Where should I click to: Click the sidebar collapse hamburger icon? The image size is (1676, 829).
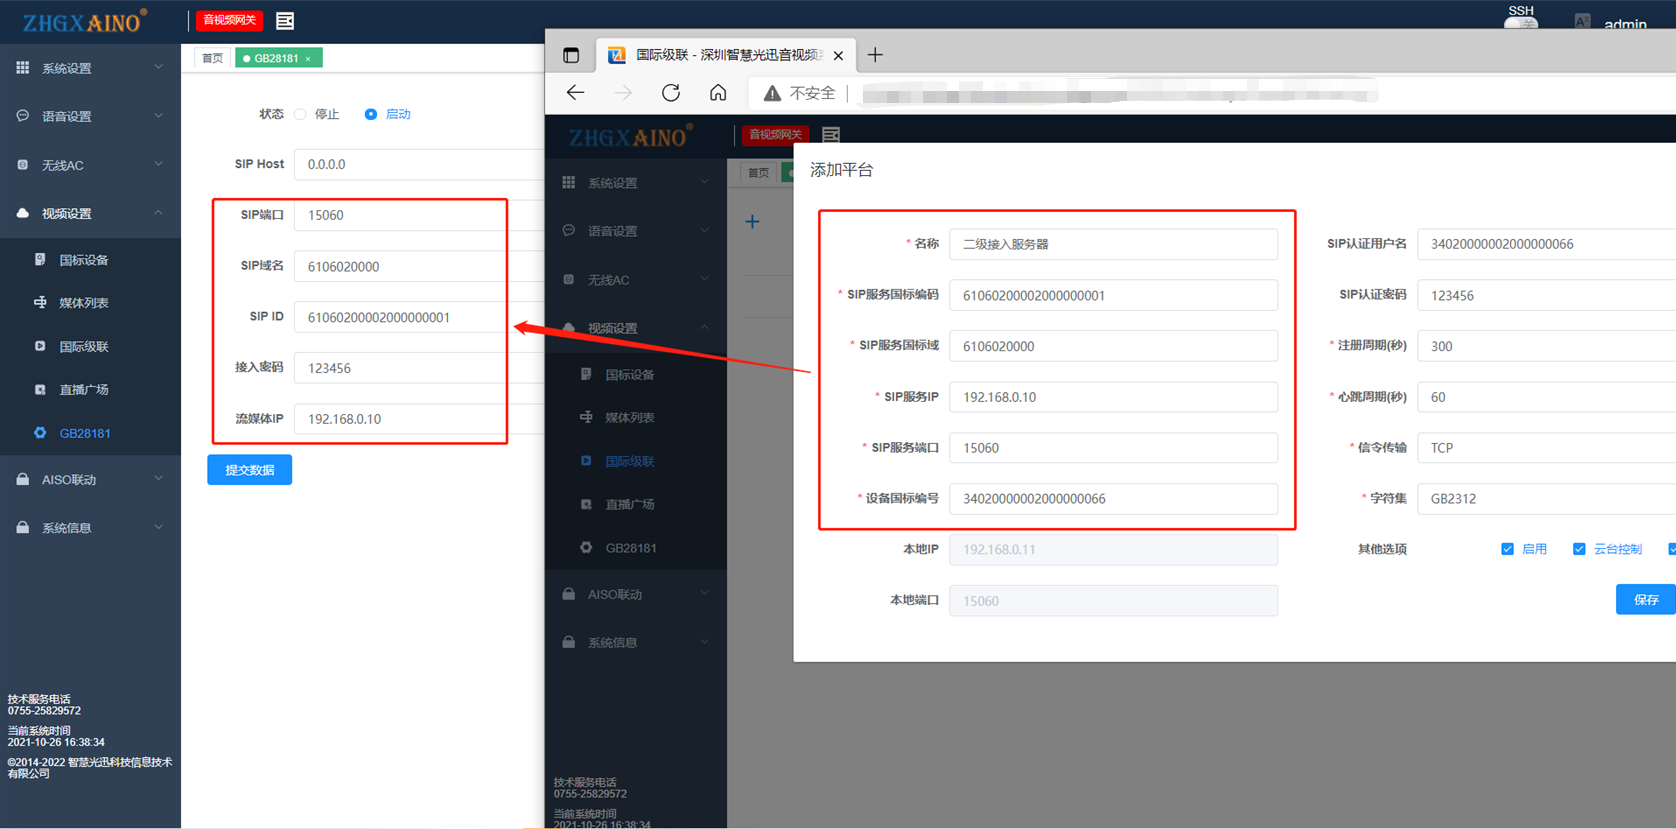click(285, 20)
